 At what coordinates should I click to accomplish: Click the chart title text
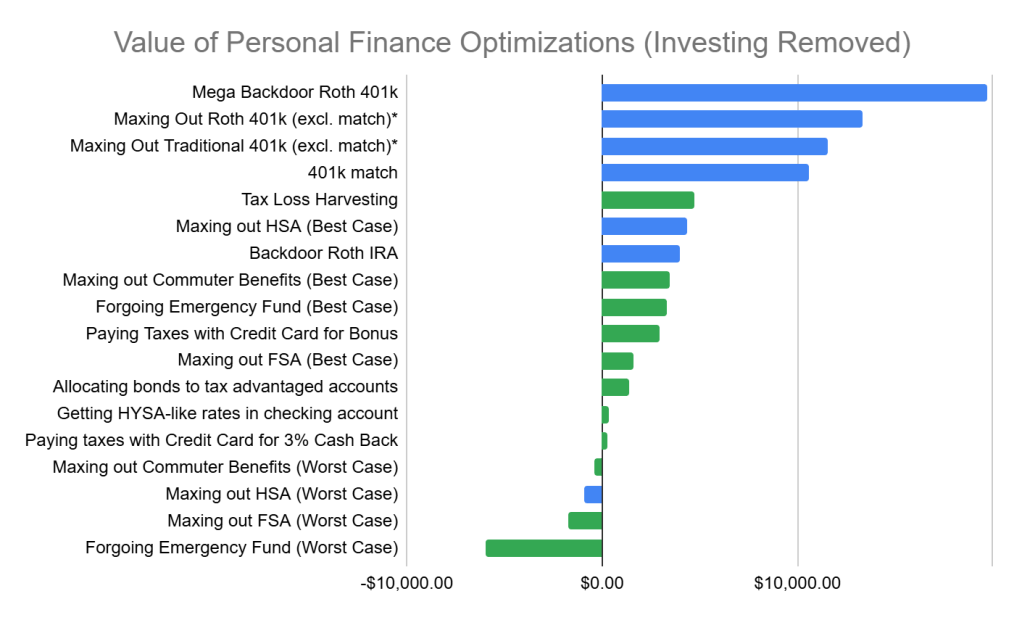512,43
